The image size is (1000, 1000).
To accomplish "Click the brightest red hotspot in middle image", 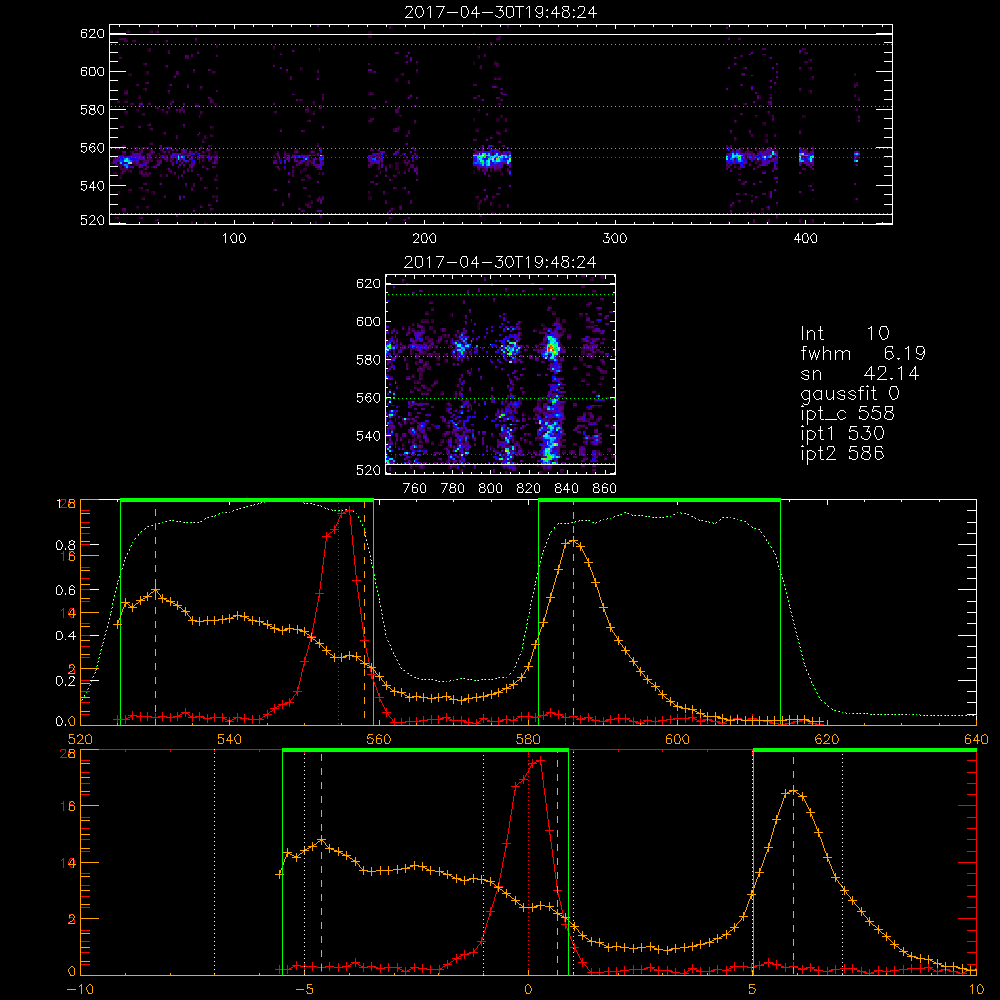I will 552,348.
